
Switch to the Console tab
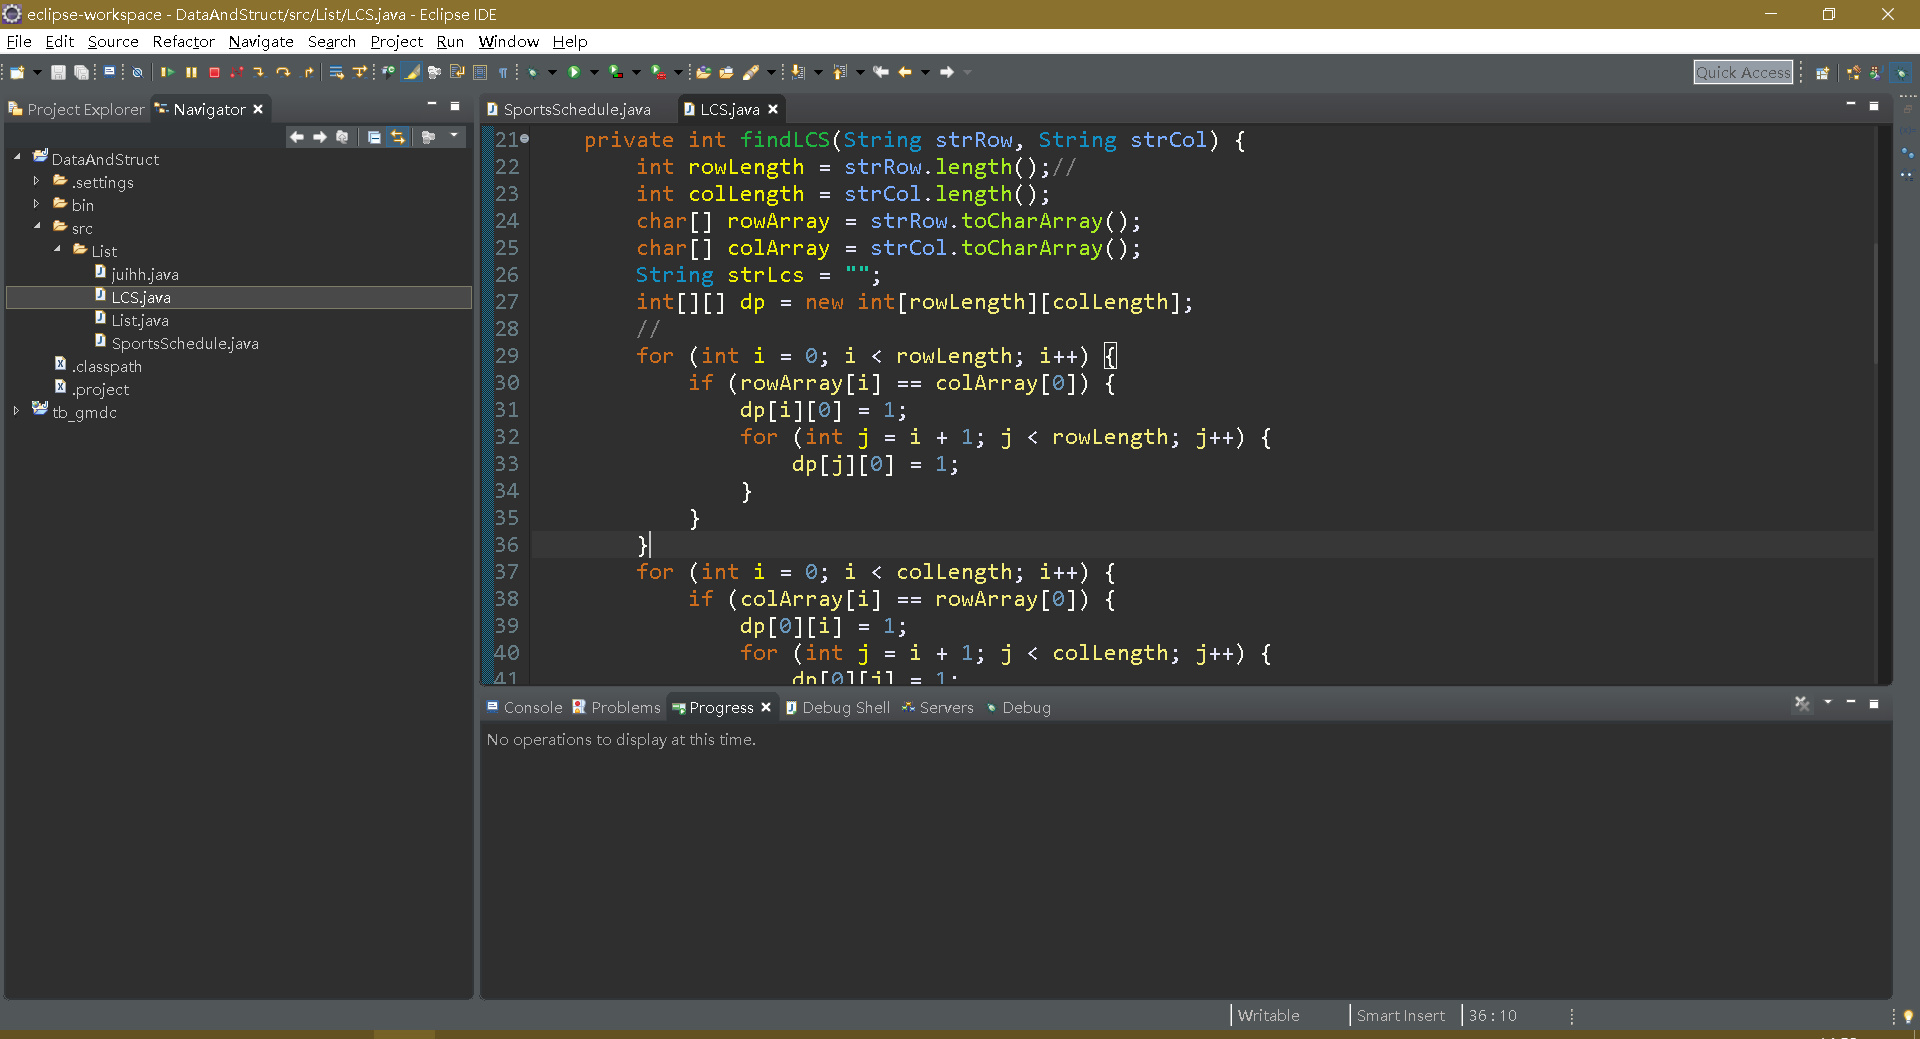(x=524, y=707)
